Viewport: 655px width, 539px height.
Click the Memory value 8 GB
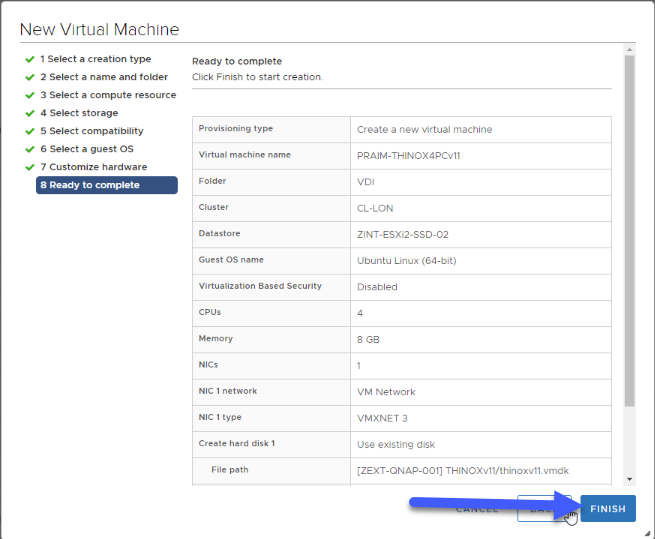pyautogui.click(x=368, y=340)
